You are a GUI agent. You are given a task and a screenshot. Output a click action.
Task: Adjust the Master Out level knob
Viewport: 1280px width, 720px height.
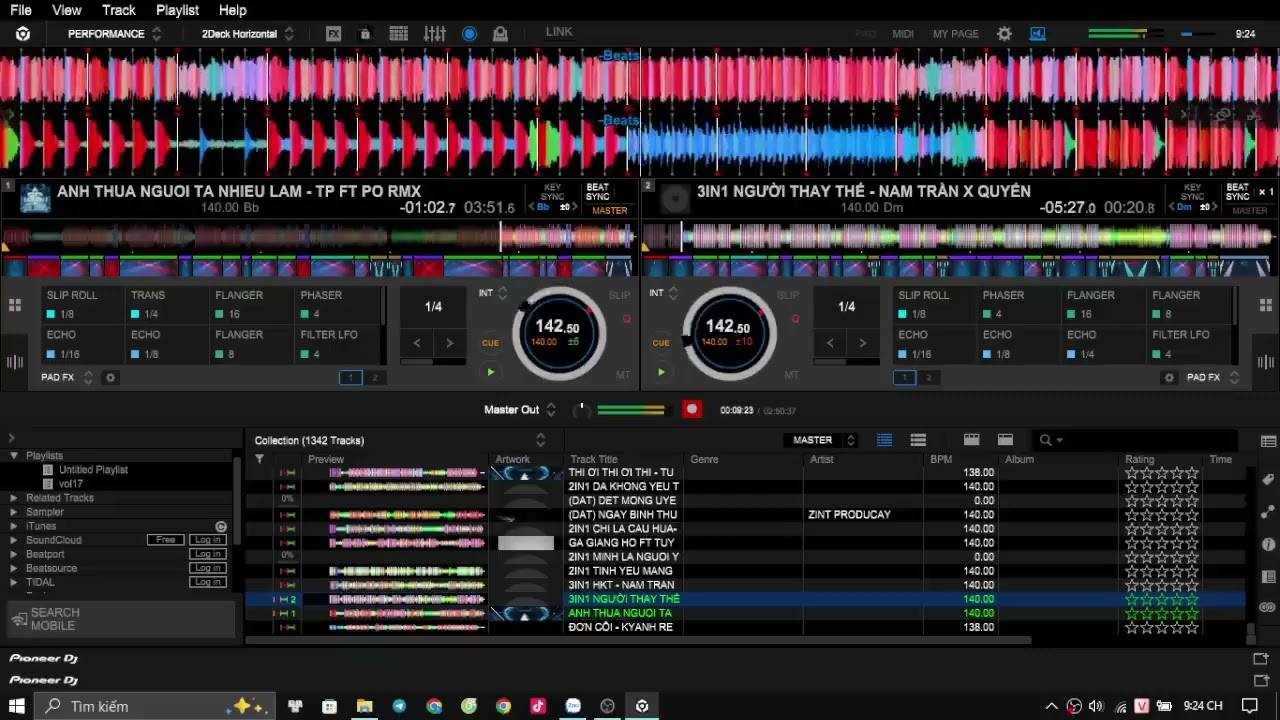581,410
